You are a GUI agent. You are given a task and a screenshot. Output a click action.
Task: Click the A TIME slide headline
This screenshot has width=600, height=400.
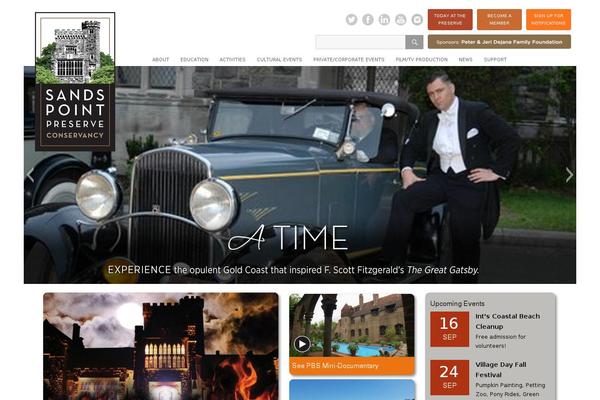pos(288,238)
